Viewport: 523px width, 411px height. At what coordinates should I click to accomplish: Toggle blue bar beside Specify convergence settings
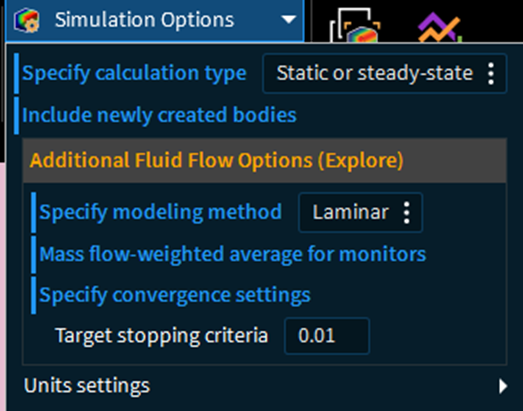coord(33,295)
